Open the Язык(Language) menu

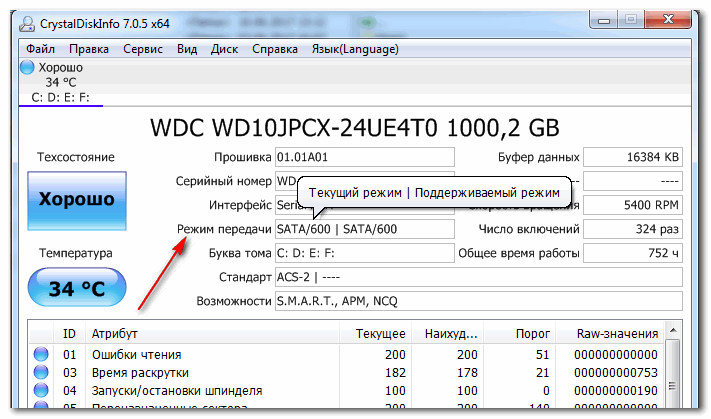point(355,49)
